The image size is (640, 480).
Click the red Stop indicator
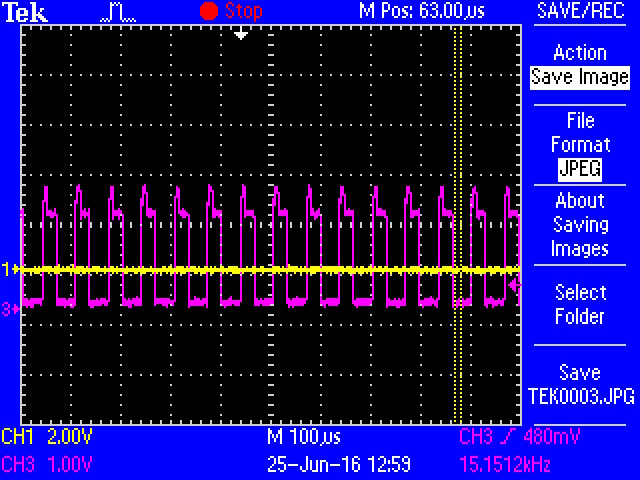231,11
